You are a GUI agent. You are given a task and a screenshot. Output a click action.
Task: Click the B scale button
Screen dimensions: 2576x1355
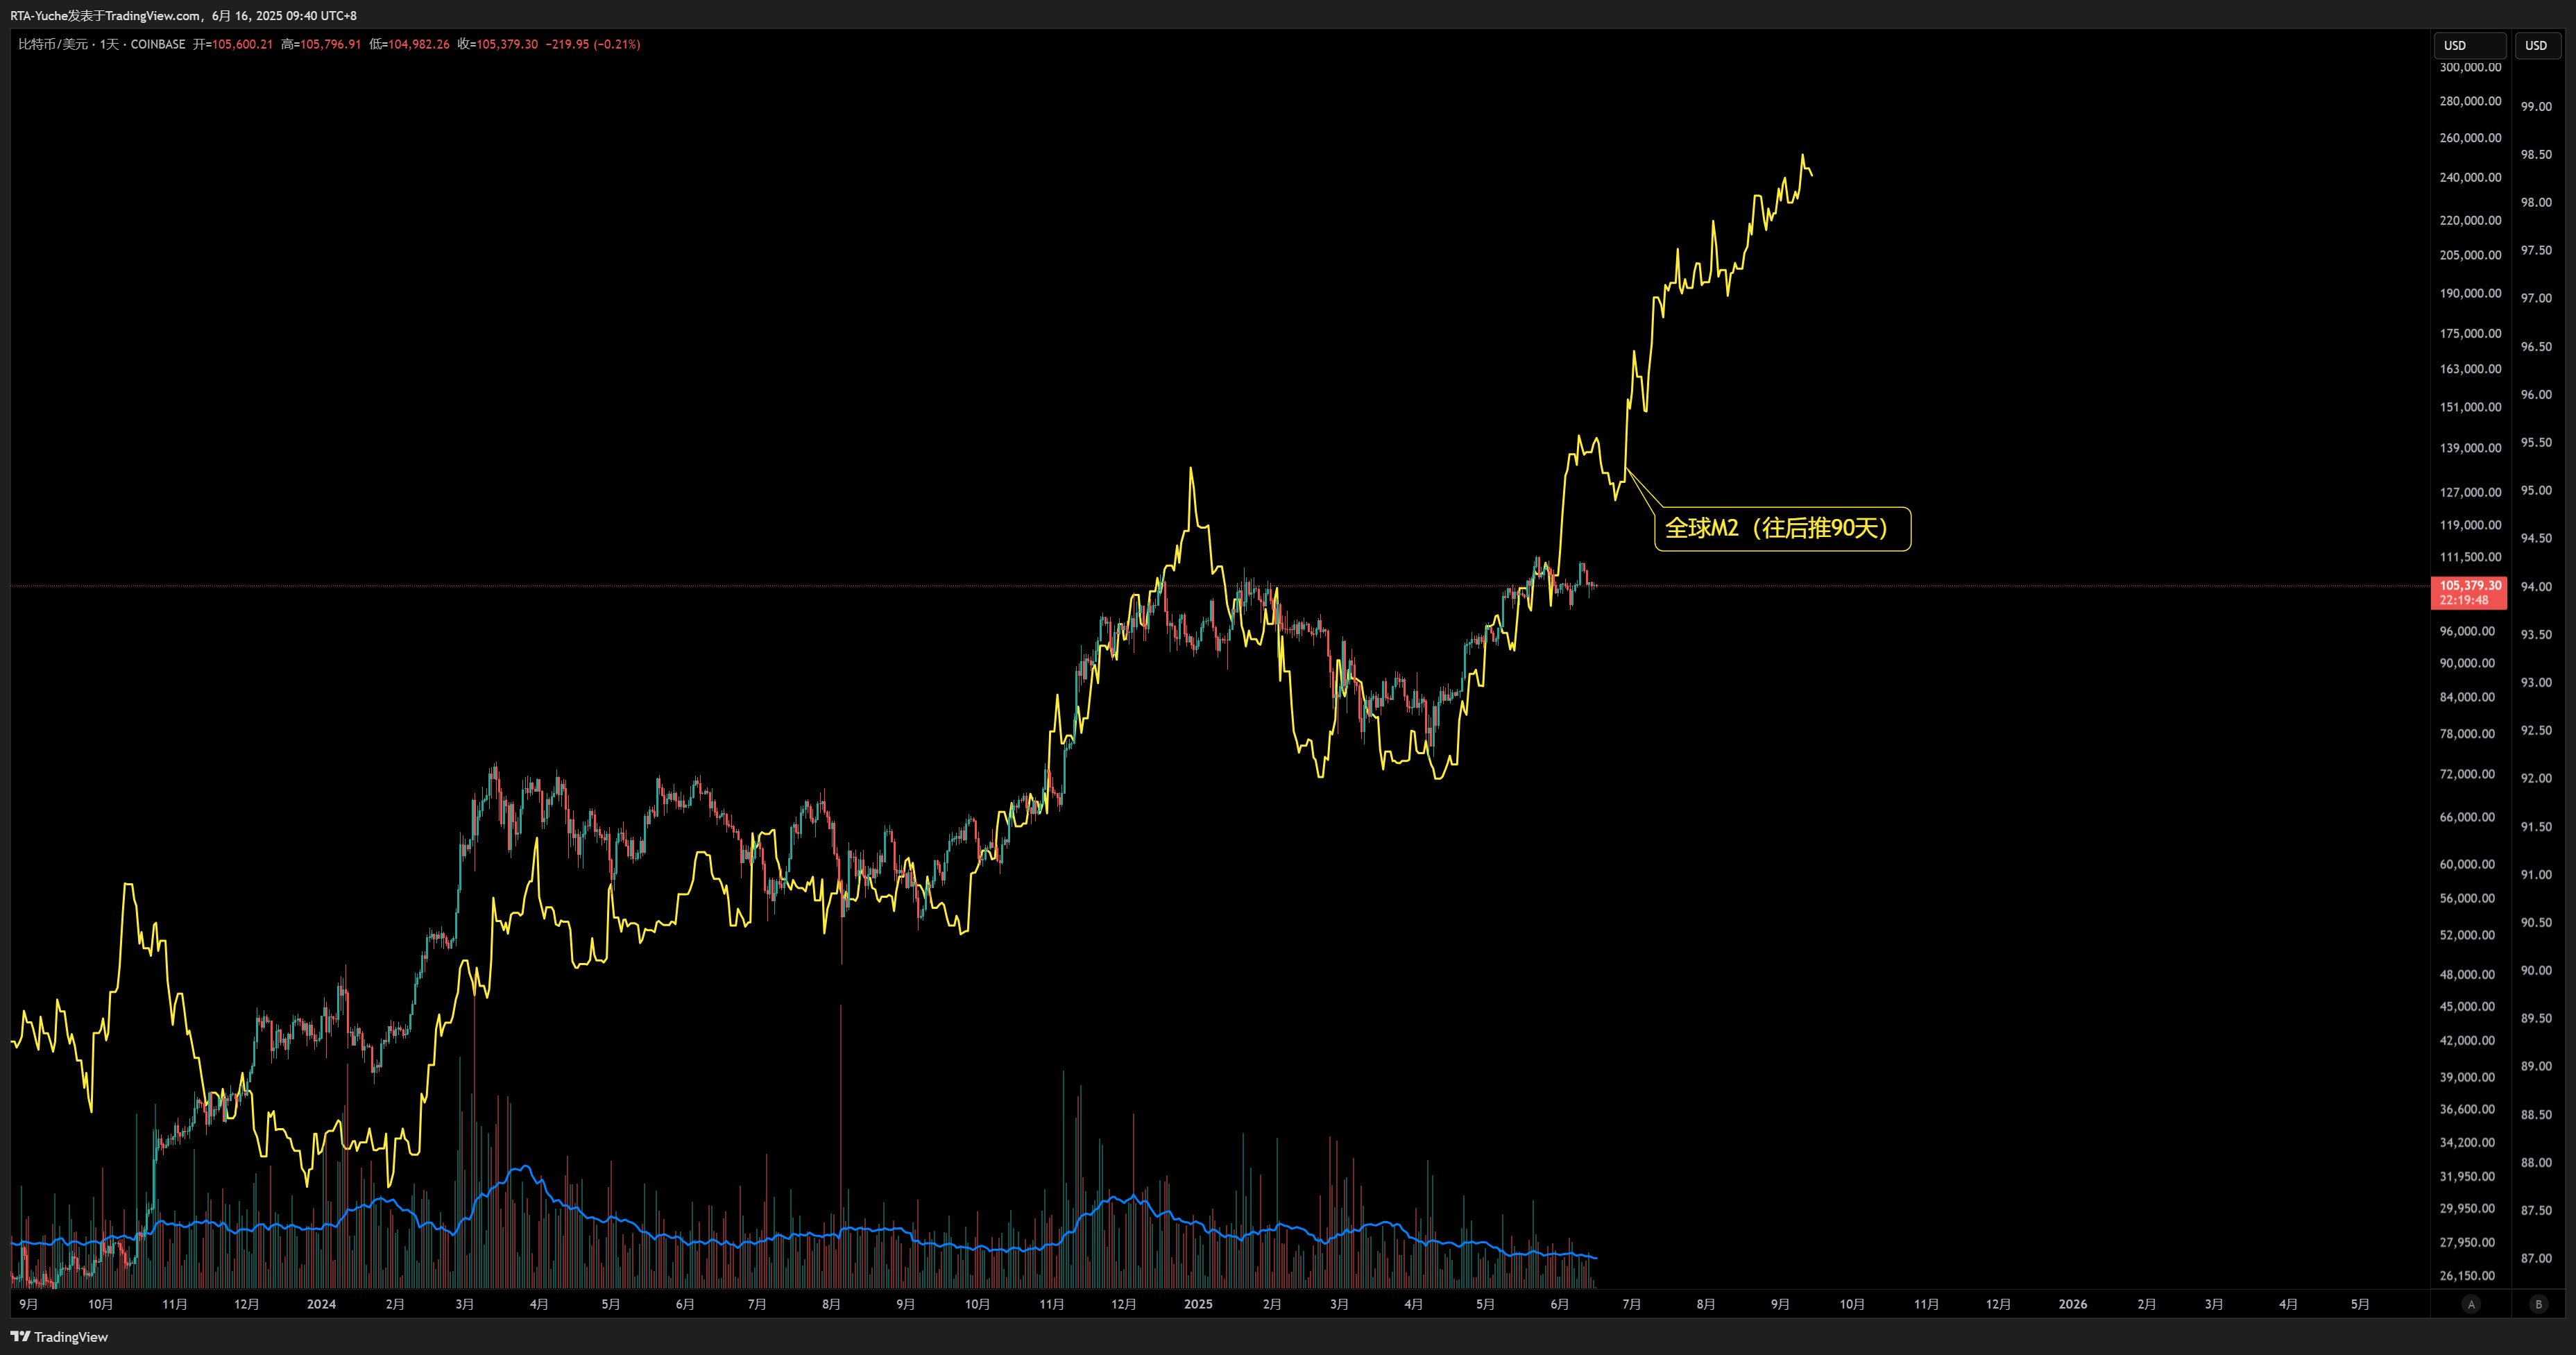(x=2538, y=1304)
